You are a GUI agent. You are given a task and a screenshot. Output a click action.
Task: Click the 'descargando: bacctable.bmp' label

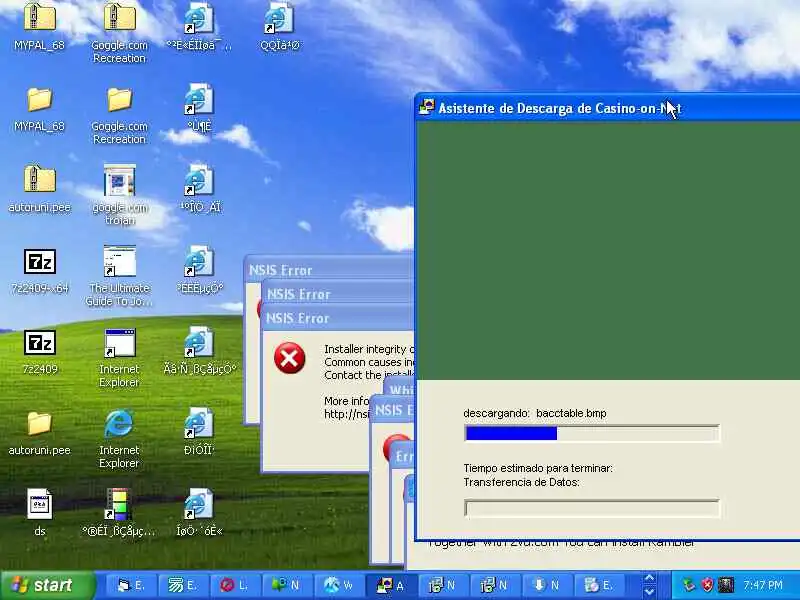[x=535, y=413]
